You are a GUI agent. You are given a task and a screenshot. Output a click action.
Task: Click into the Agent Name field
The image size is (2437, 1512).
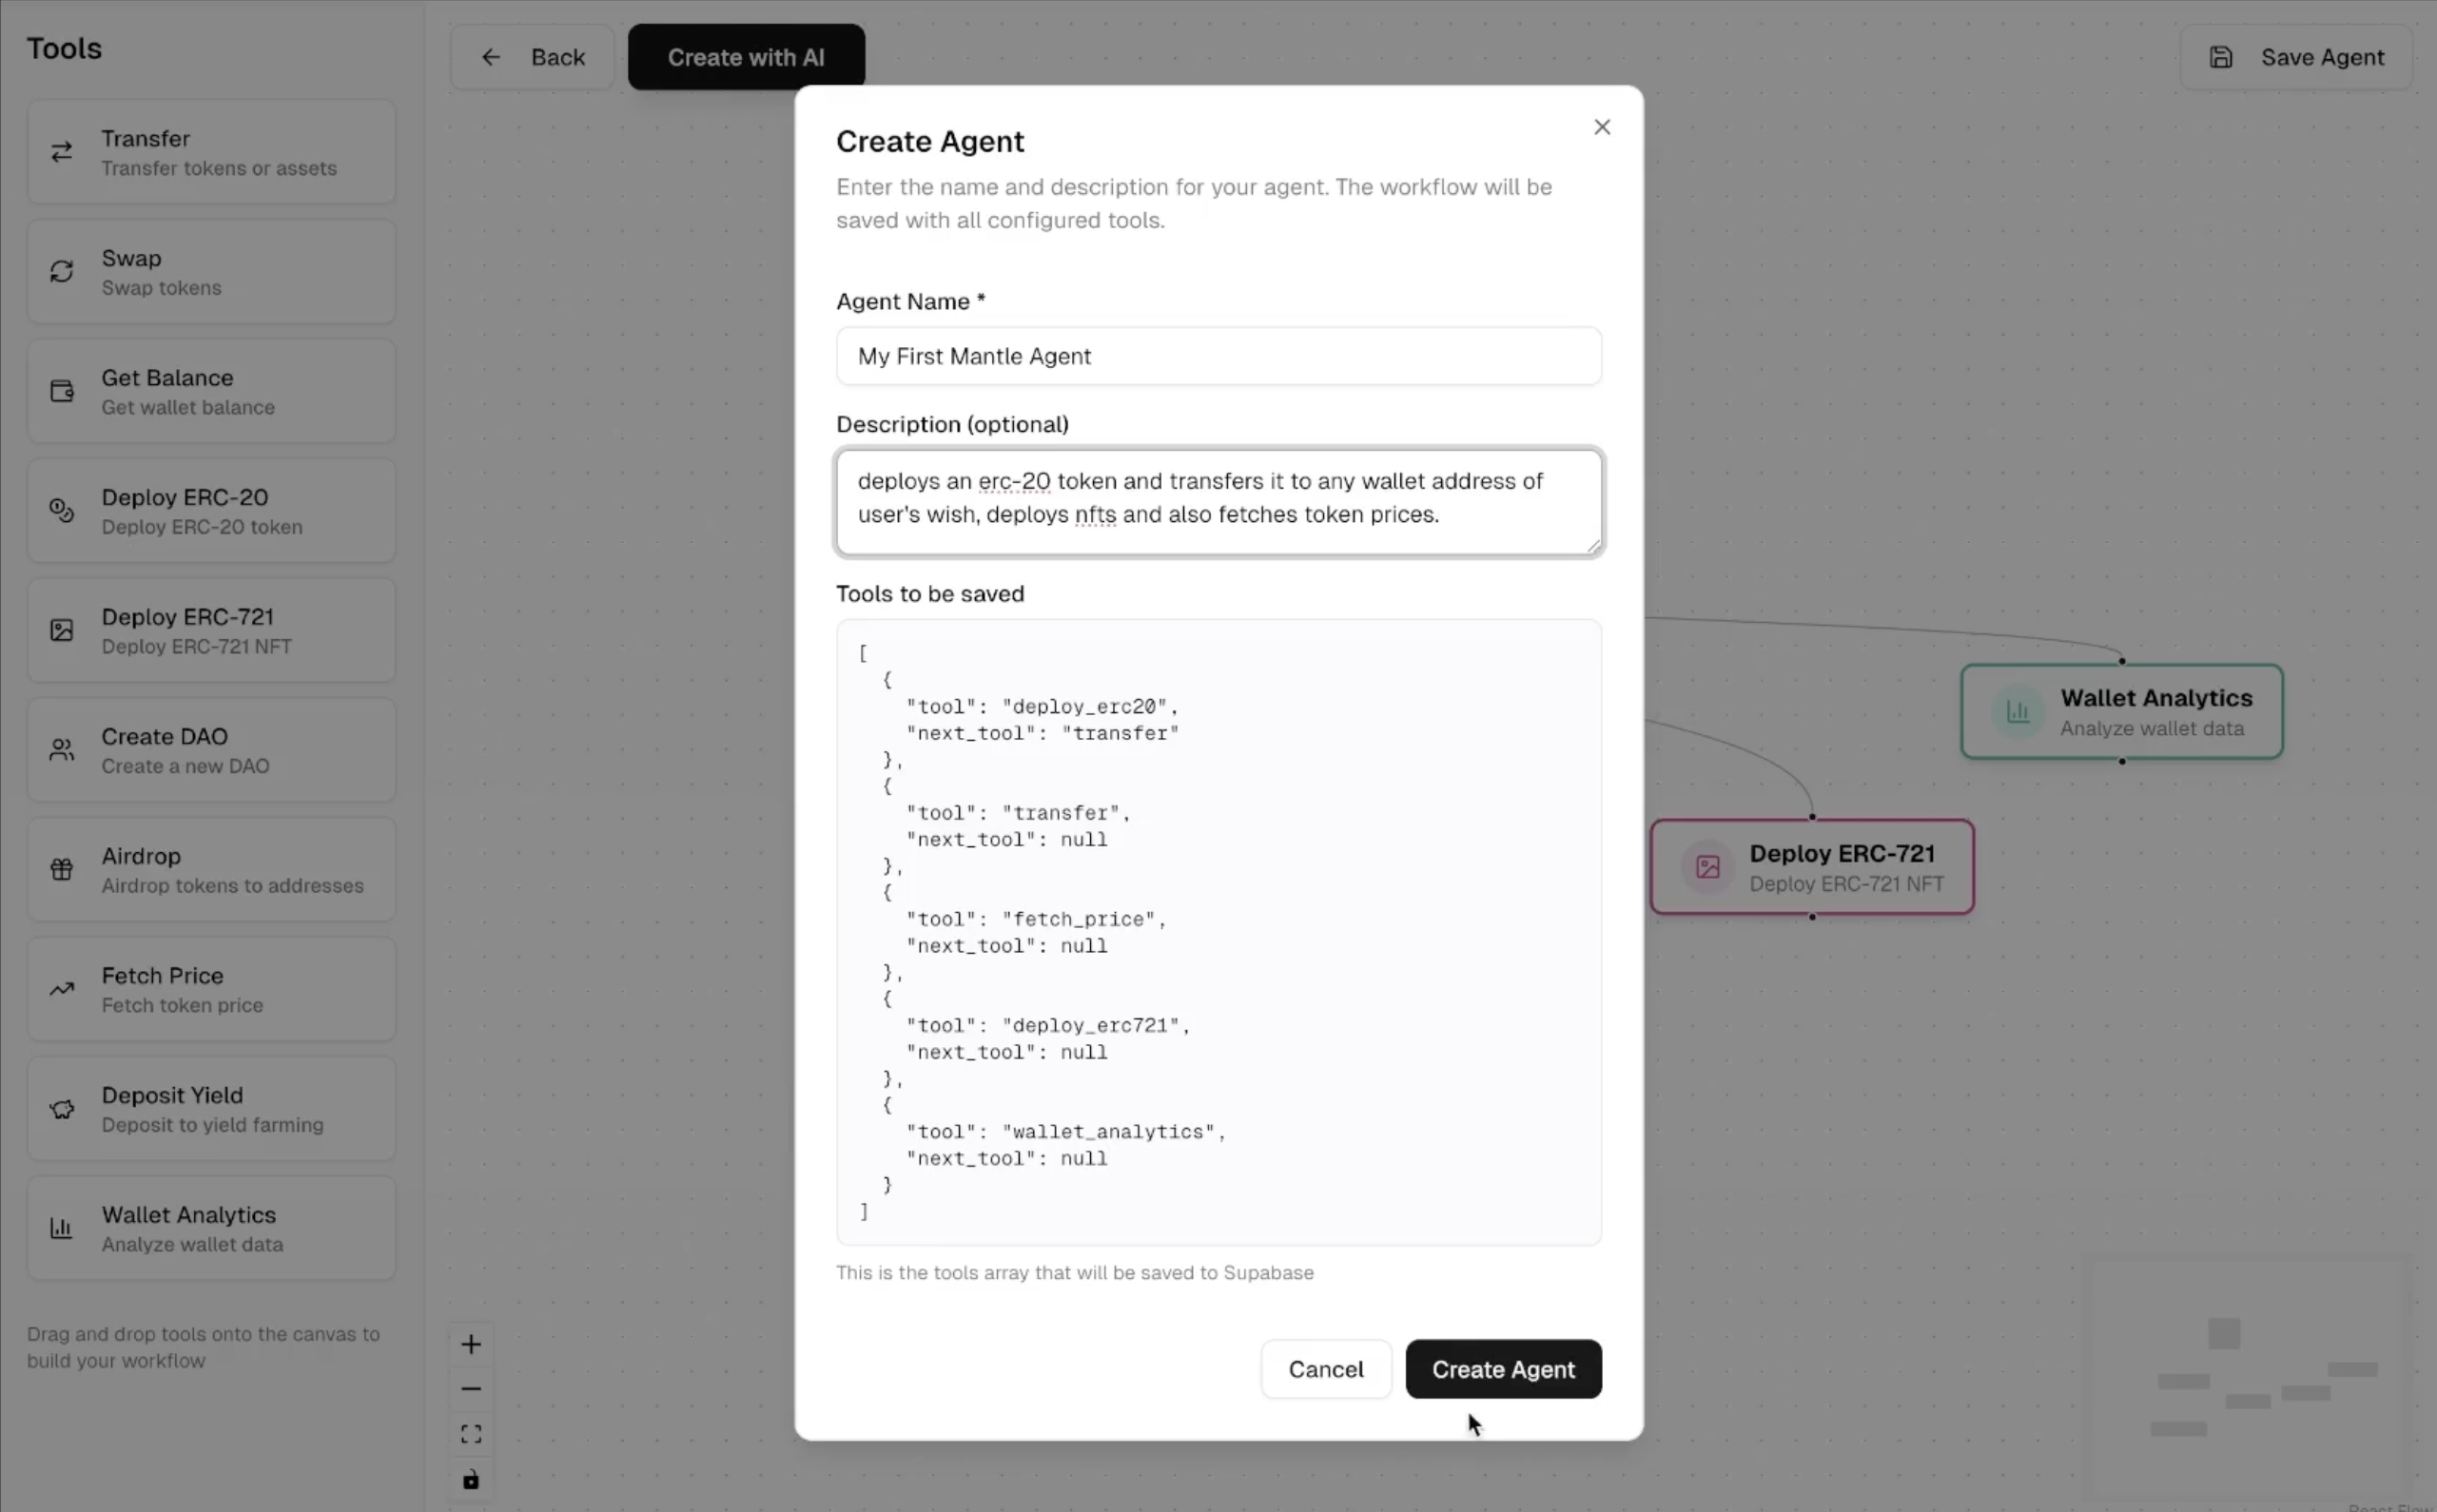1218,357
